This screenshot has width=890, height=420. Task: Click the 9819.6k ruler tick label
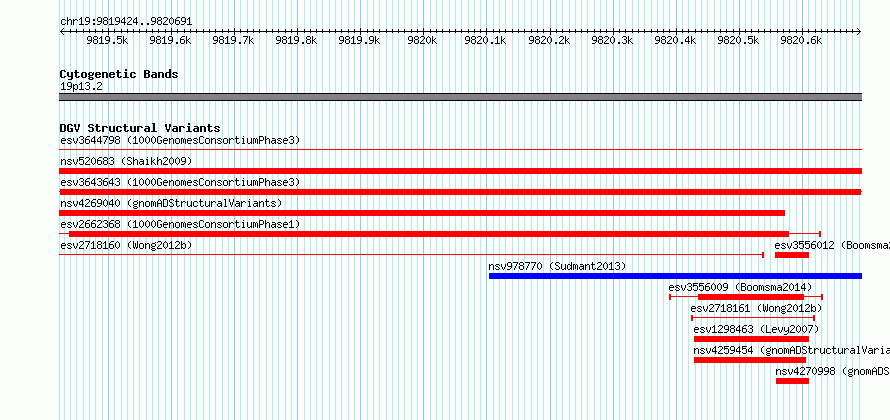click(170, 40)
